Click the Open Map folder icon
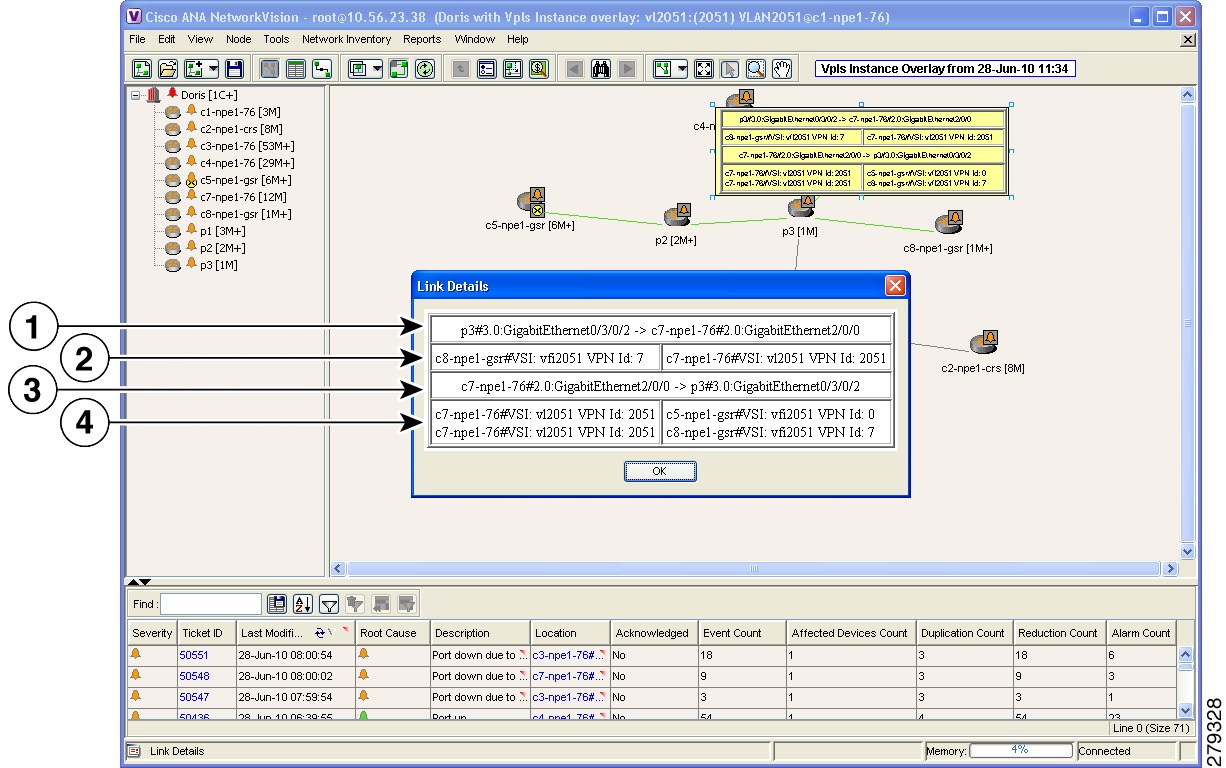The width and height of the screenshot is (1226, 768). coord(168,69)
